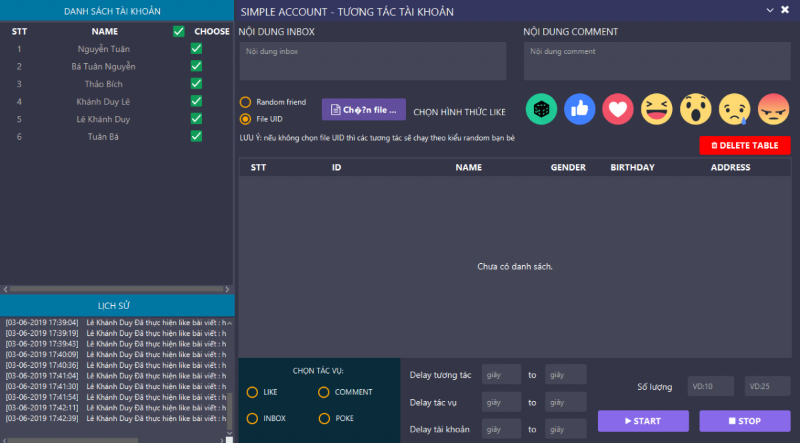Select the random dice reaction icon

coord(541,109)
